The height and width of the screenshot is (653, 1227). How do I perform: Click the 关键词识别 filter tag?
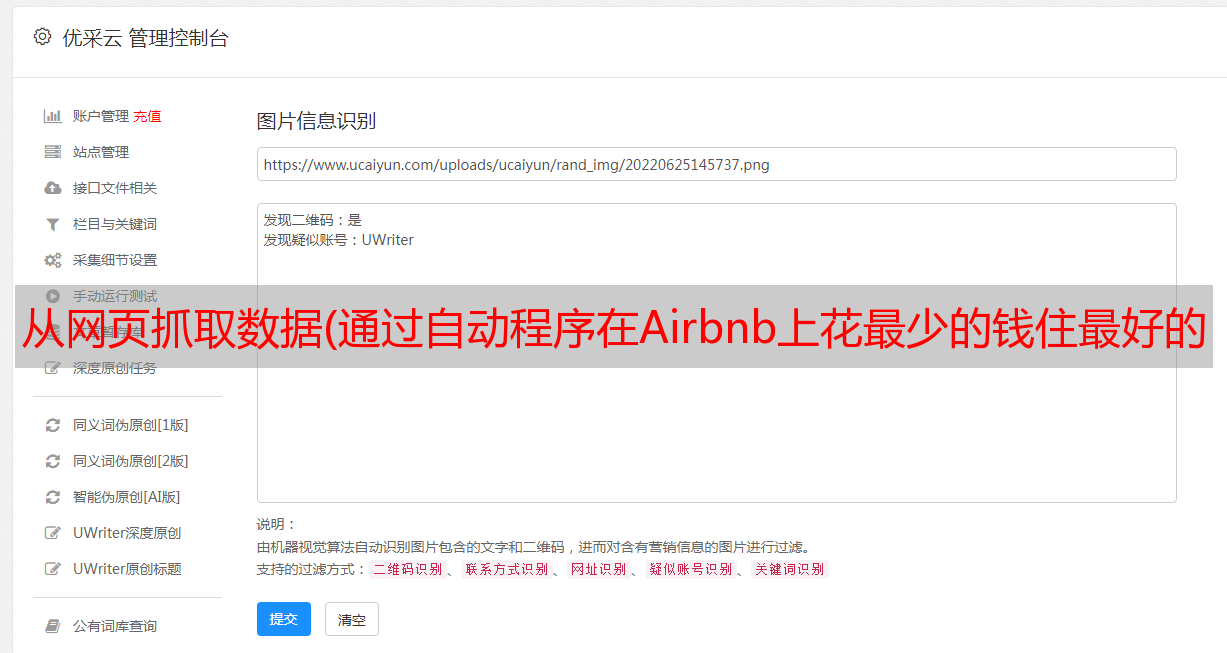click(790, 569)
